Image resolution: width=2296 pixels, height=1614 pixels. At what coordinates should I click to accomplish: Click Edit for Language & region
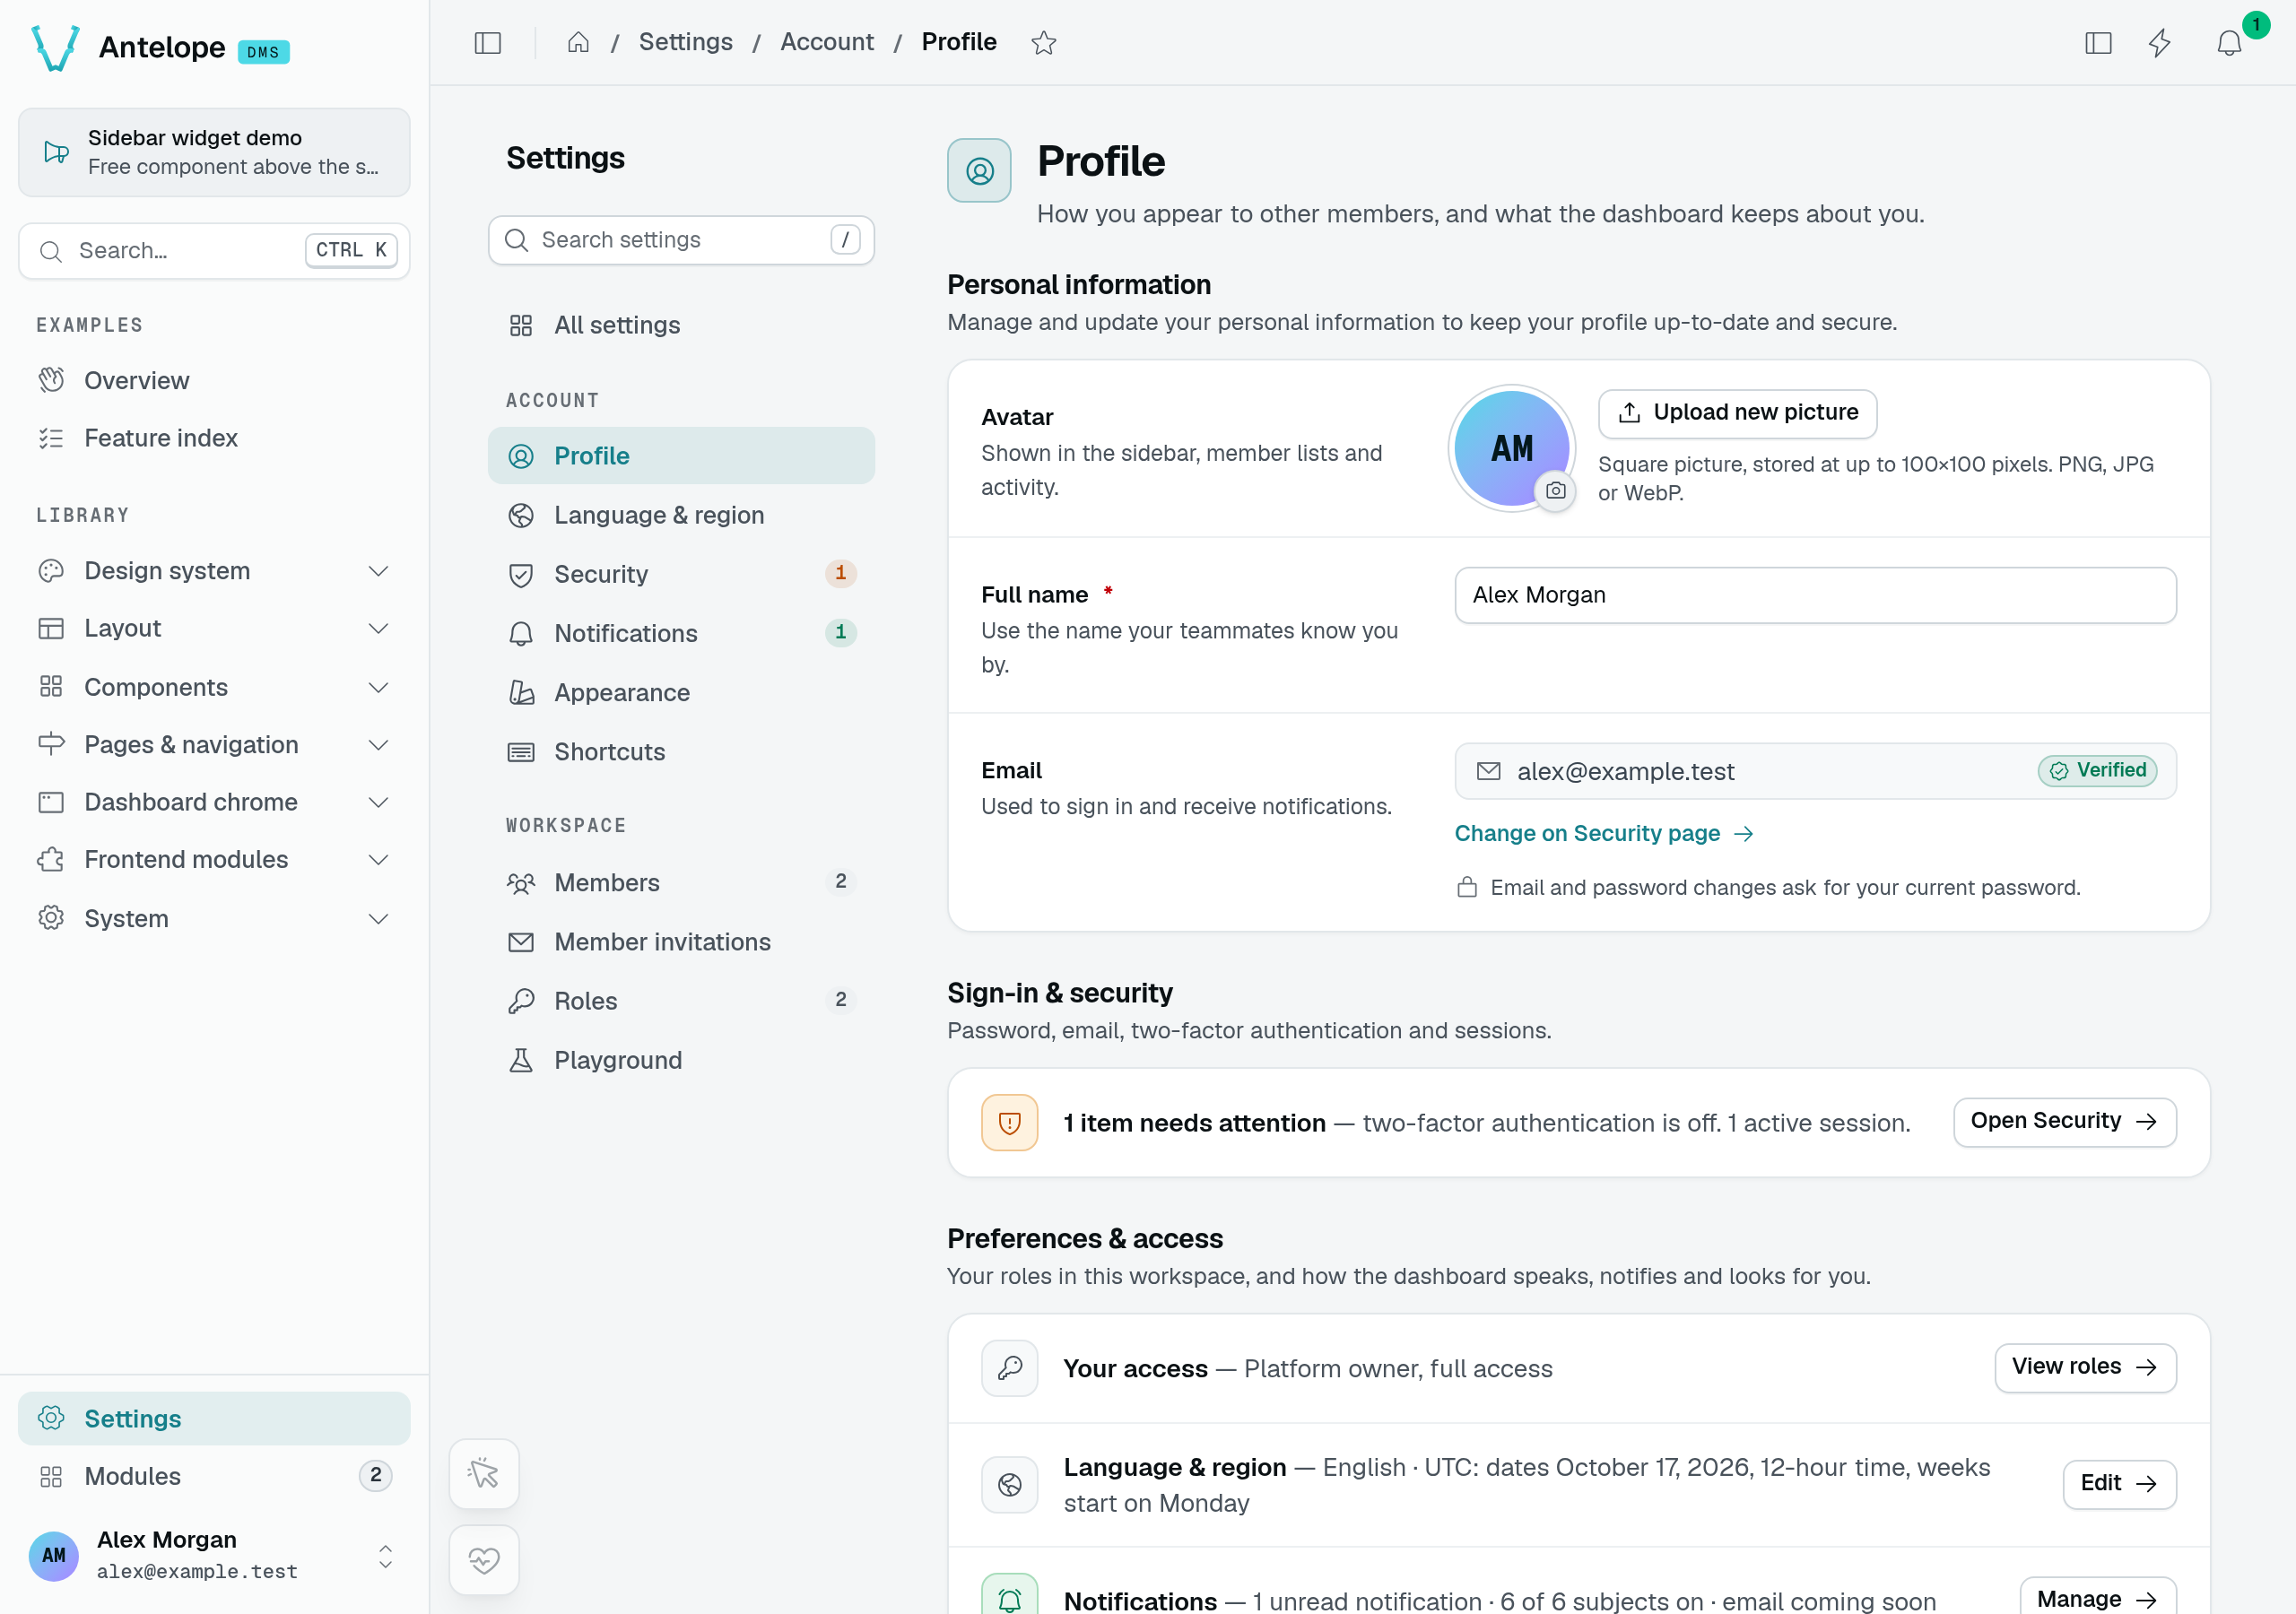tap(2119, 1483)
